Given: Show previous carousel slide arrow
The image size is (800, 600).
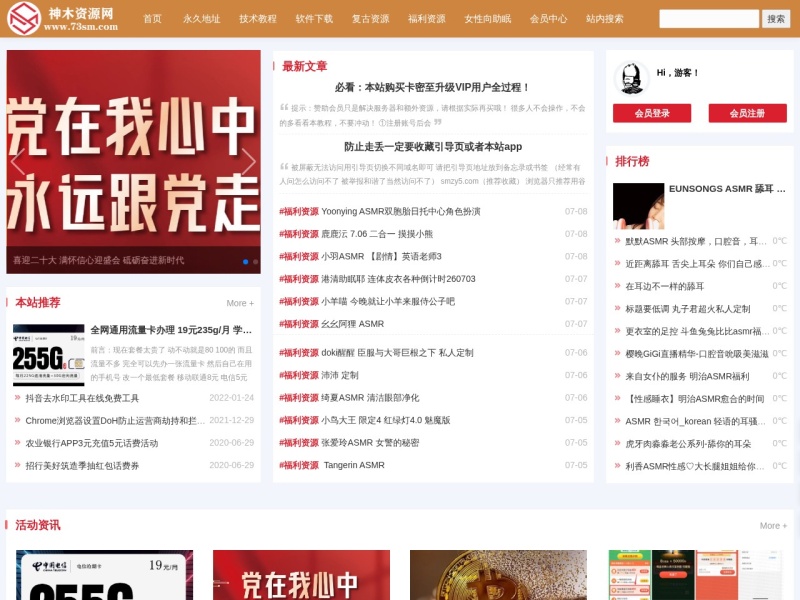Looking at the screenshot, I should 18,162.
